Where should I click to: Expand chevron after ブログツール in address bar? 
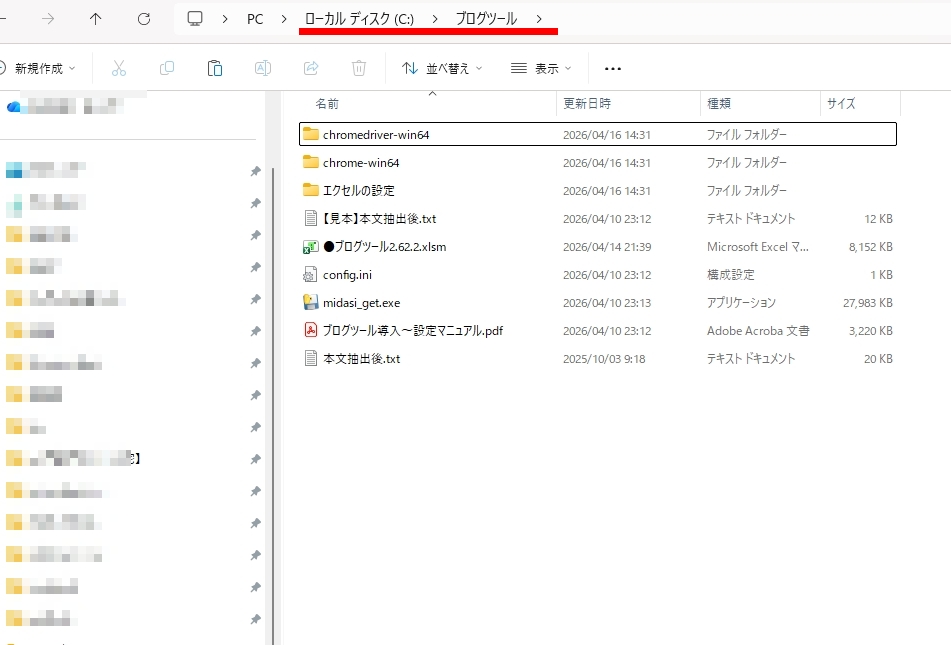click(540, 19)
